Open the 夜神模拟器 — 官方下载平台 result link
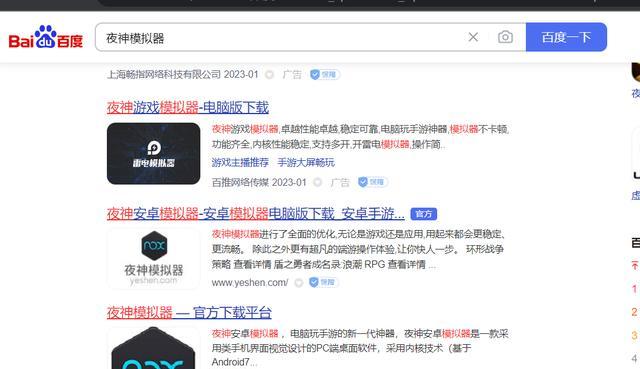The height and width of the screenshot is (369, 640). tap(189, 313)
